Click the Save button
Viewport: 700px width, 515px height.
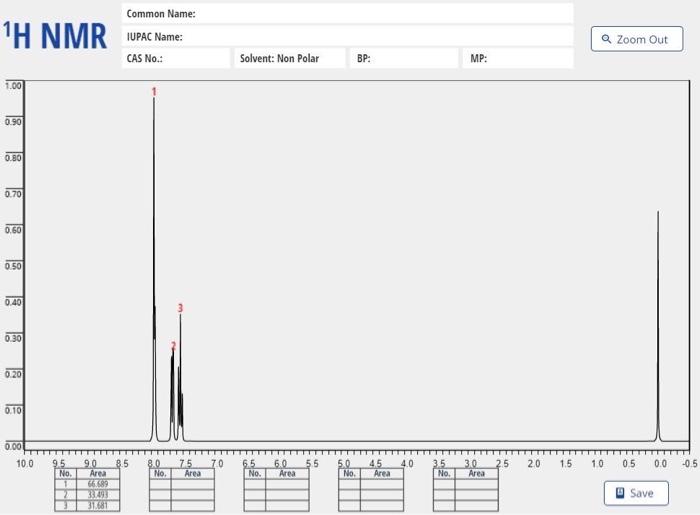click(636, 493)
